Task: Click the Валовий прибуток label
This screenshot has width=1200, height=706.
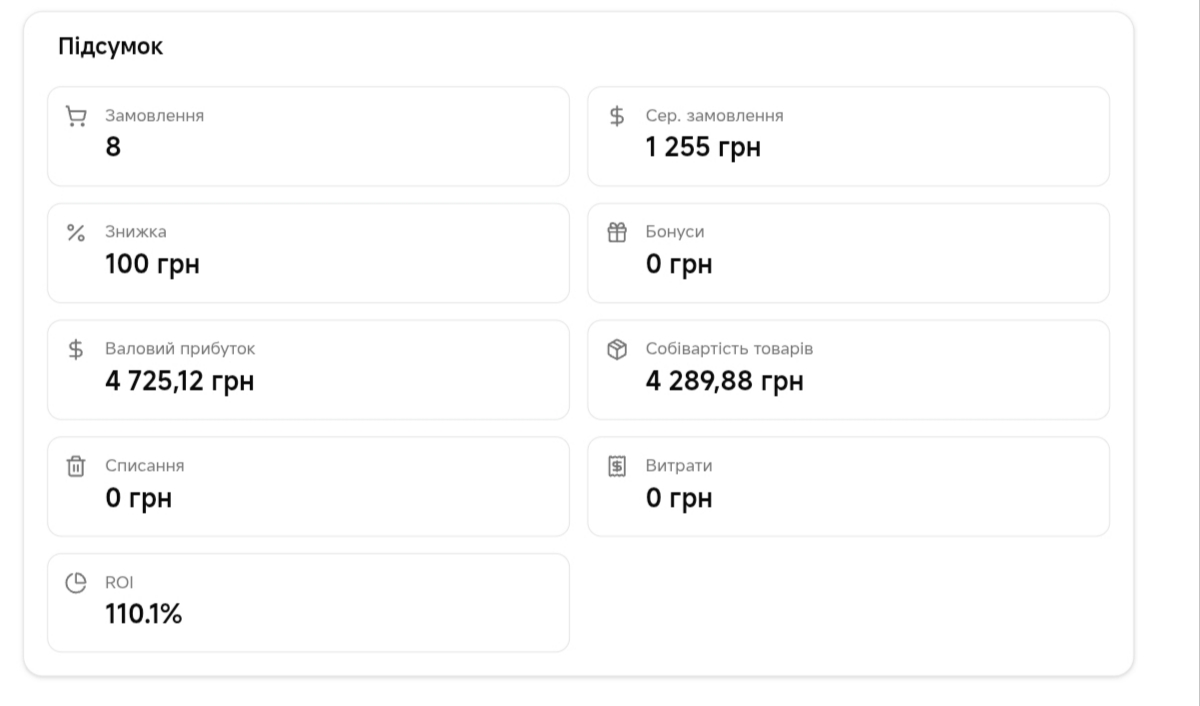Action: 180,349
